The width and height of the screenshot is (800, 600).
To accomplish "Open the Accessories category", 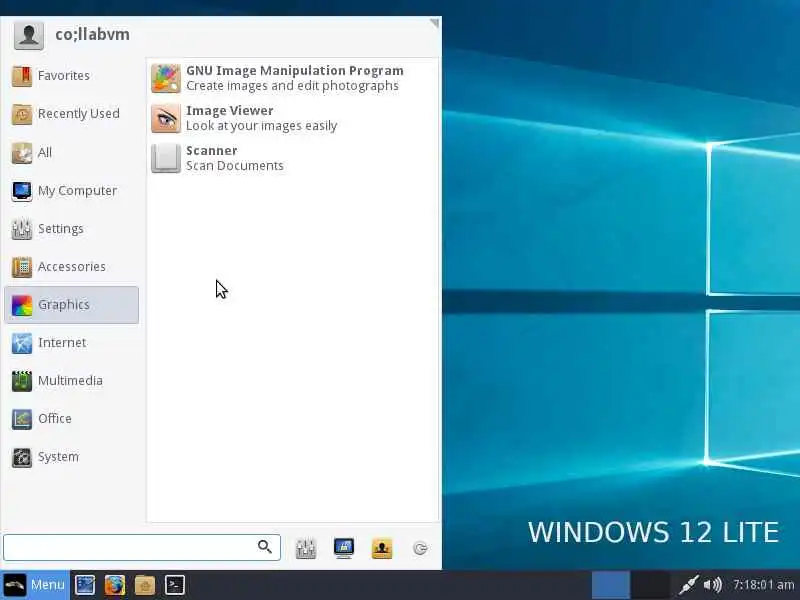I will (71, 267).
